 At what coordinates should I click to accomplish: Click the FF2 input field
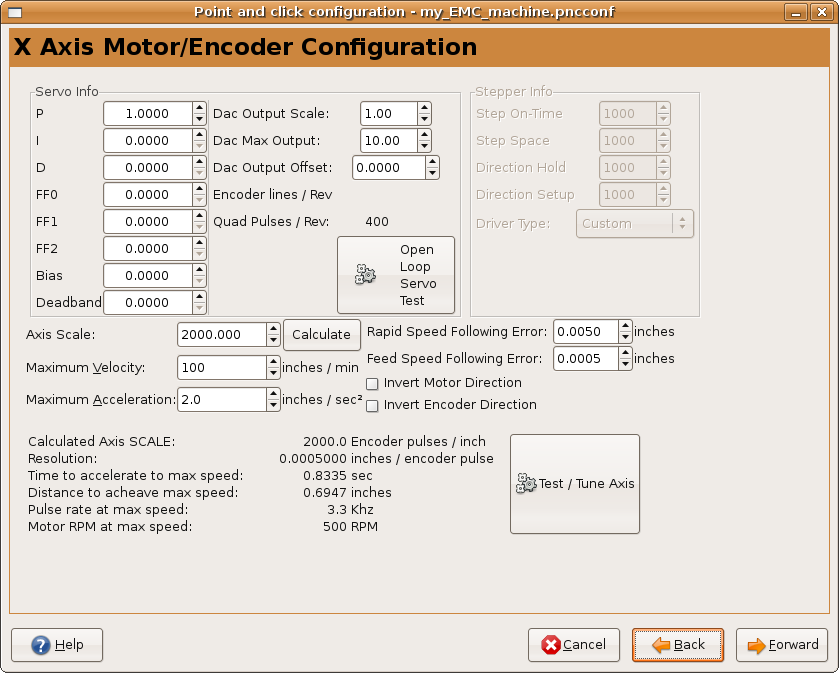(148, 249)
